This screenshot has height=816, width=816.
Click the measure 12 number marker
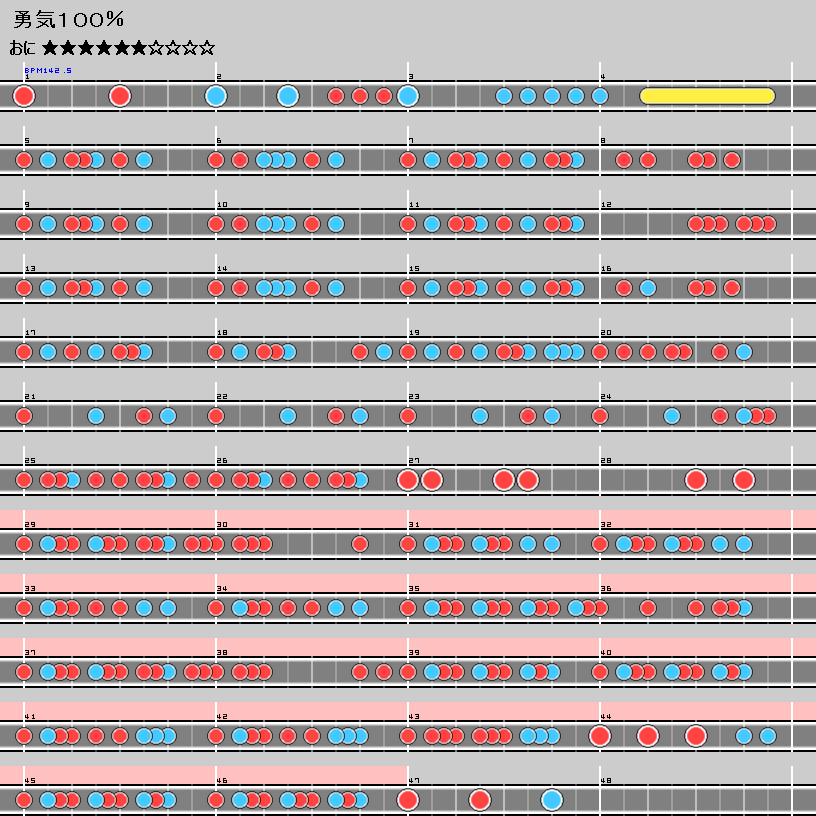coord(606,205)
